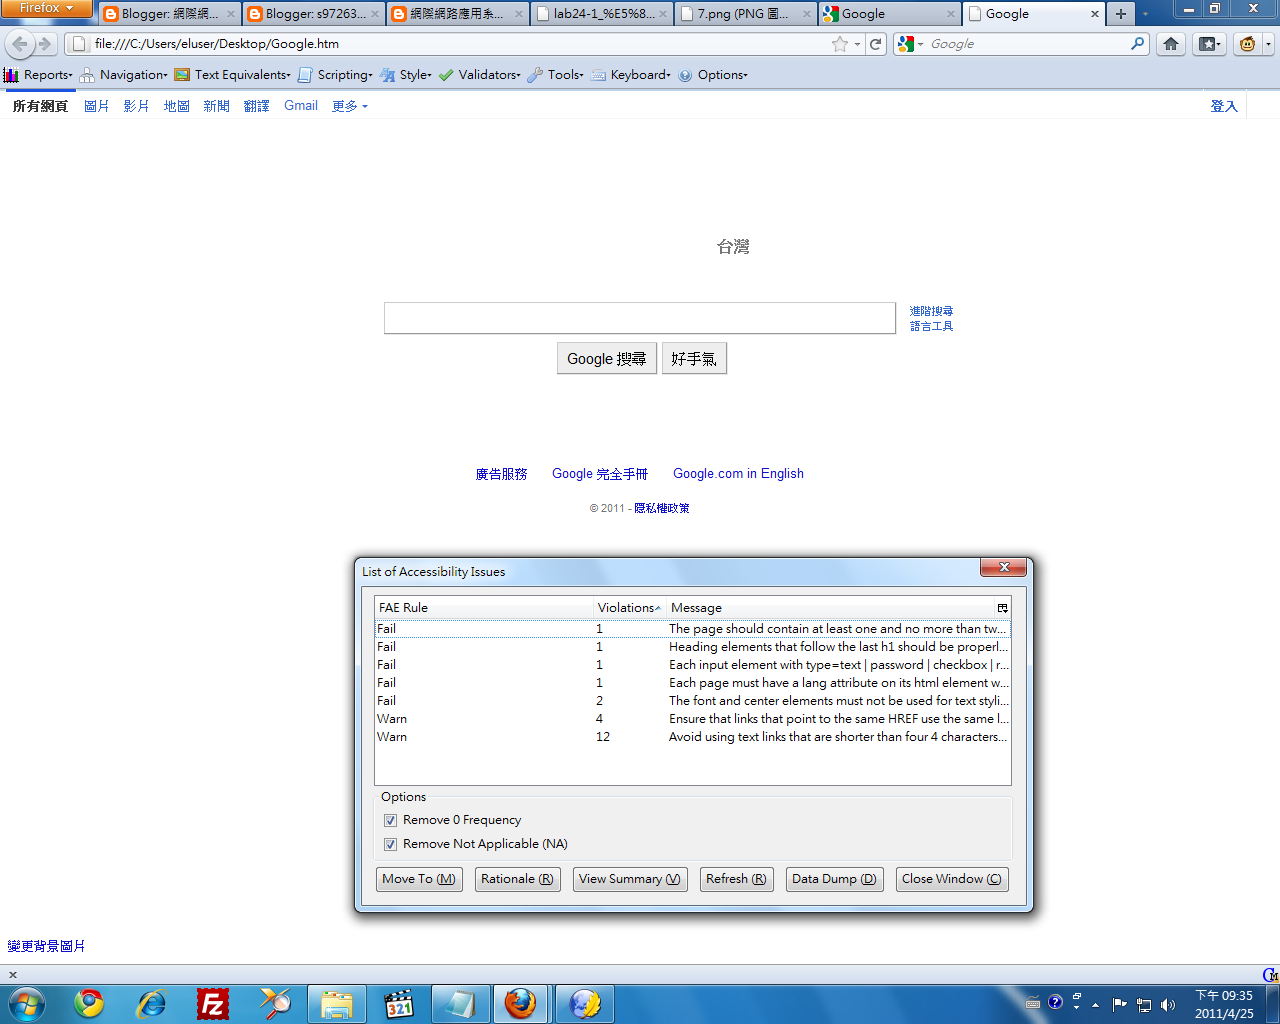The image size is (1280, 1024).
Task: Click the Move To (M) button
Action: (419, 879)
